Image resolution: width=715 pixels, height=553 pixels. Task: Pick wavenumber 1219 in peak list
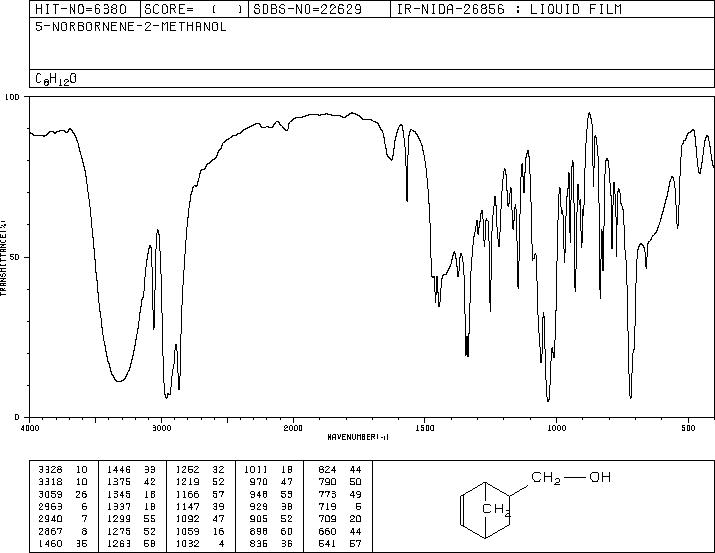187,481
